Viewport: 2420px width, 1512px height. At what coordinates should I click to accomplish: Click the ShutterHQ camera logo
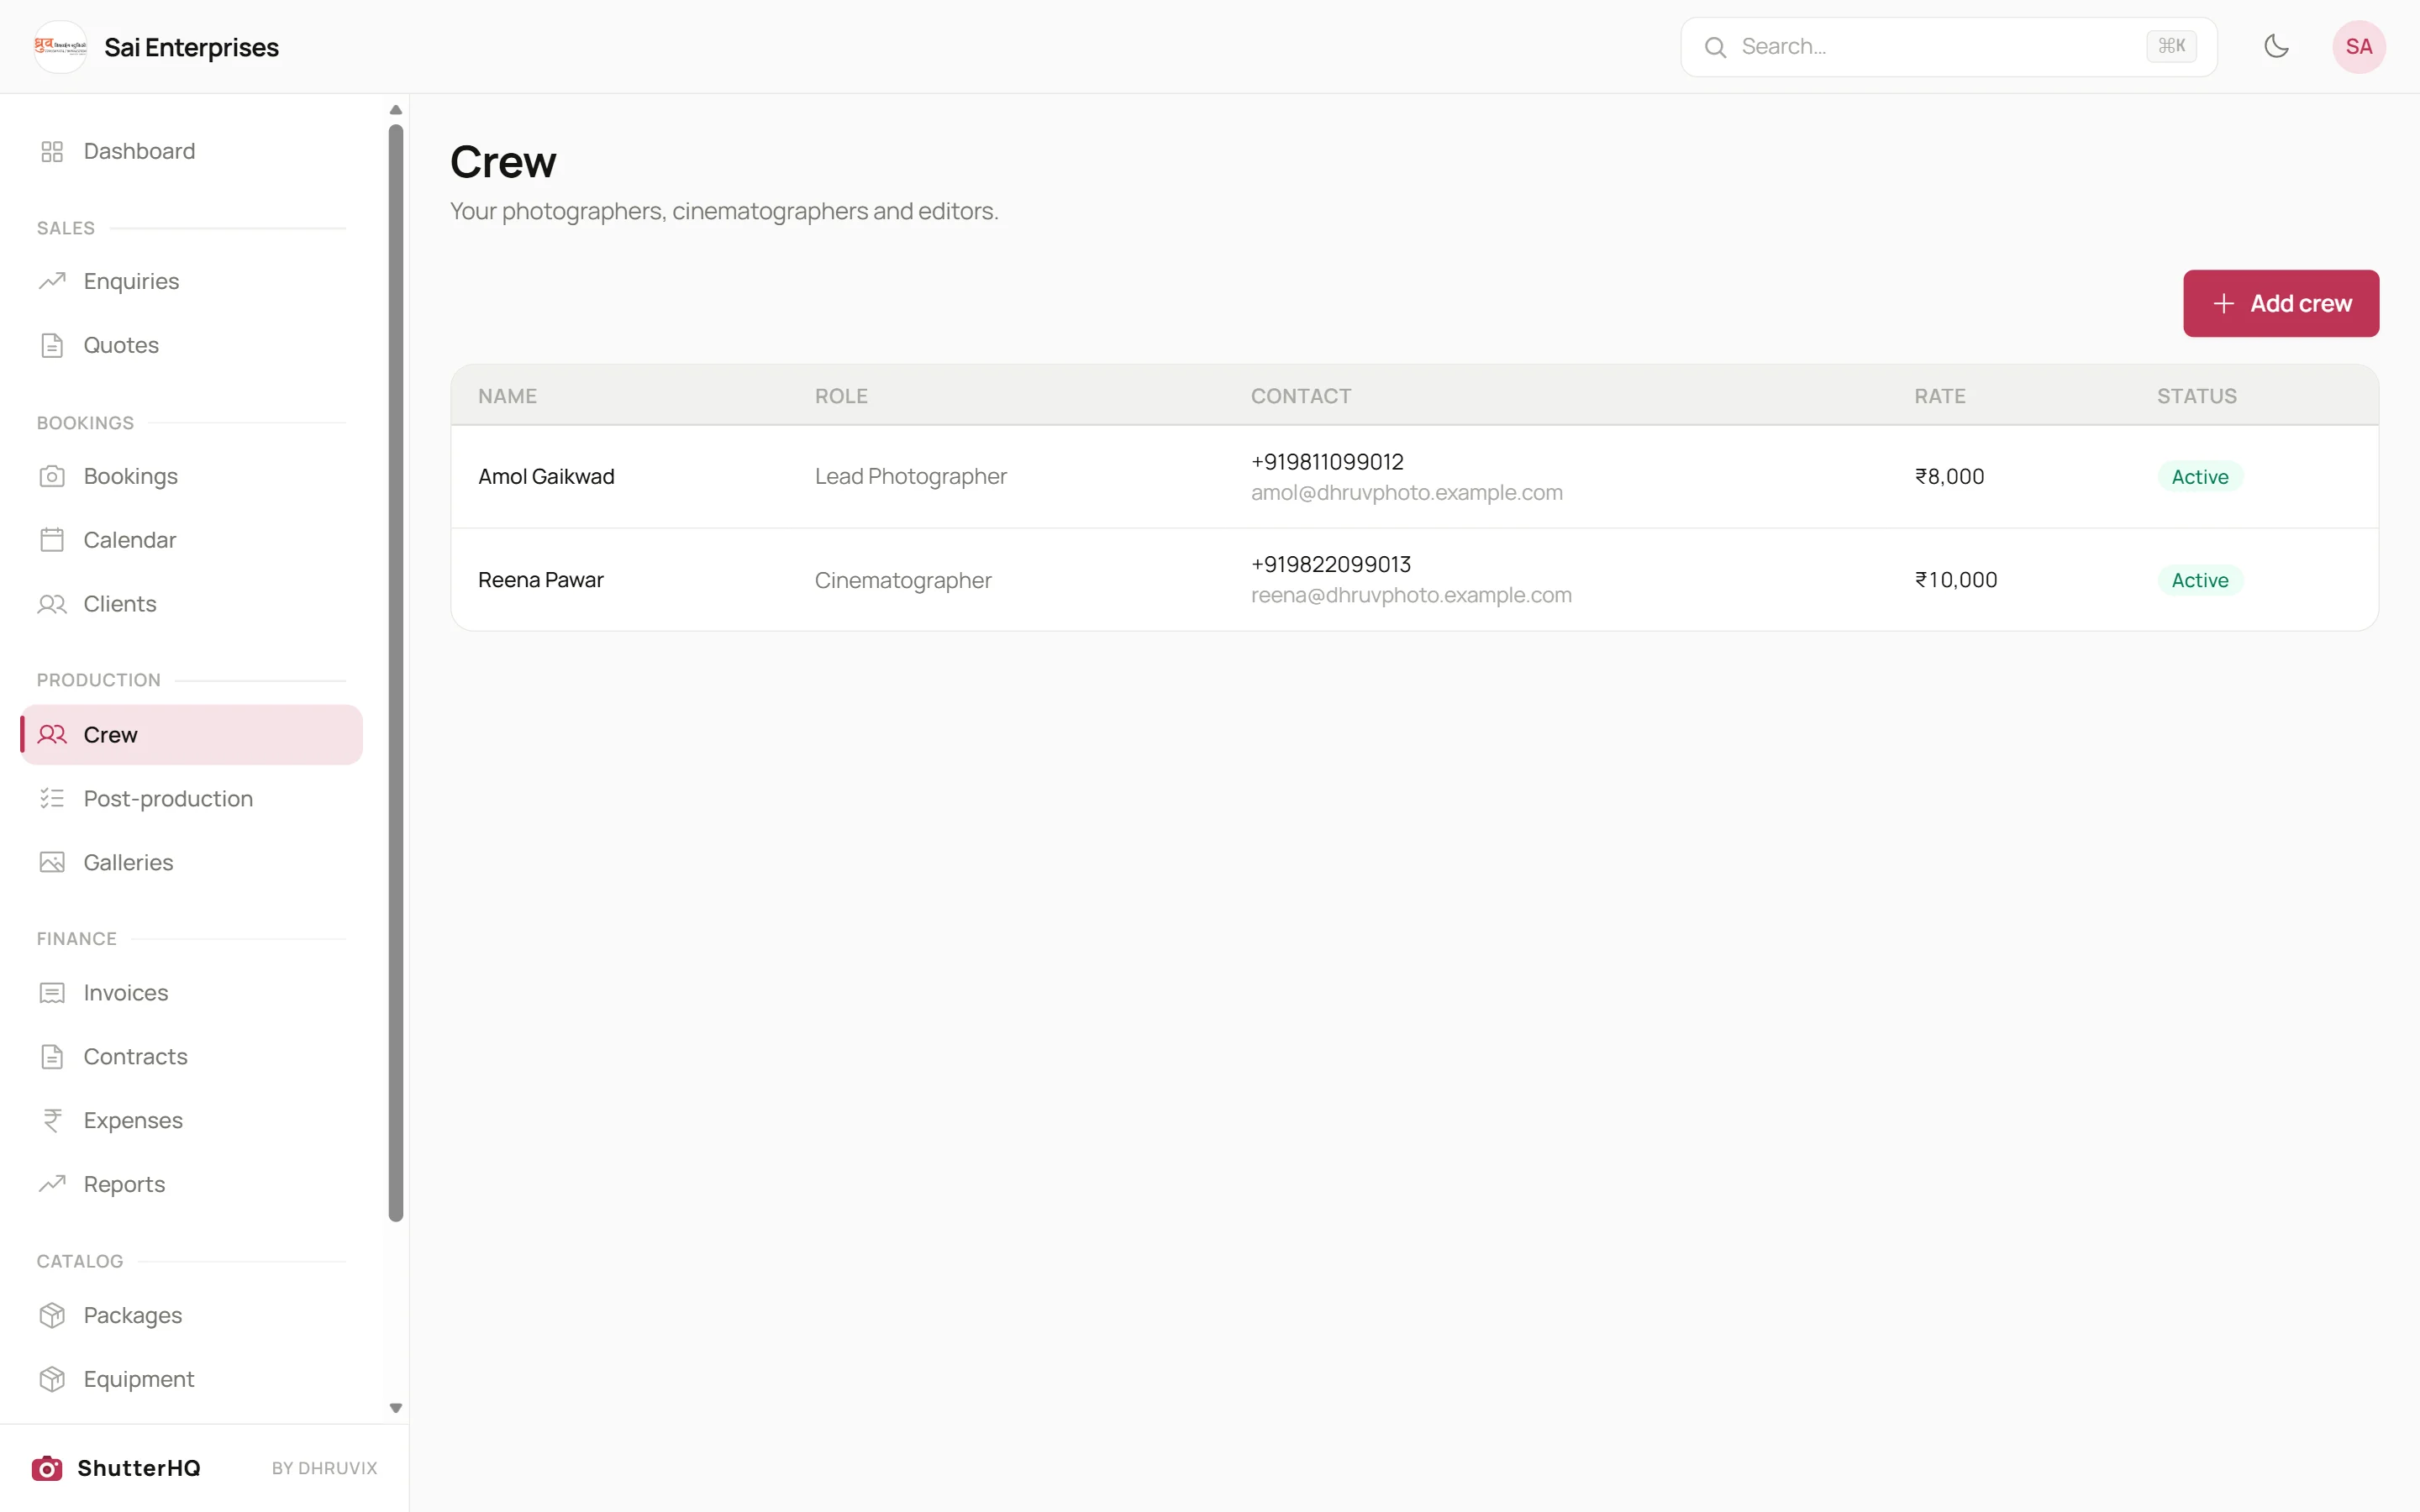[x=47, y=1468]
